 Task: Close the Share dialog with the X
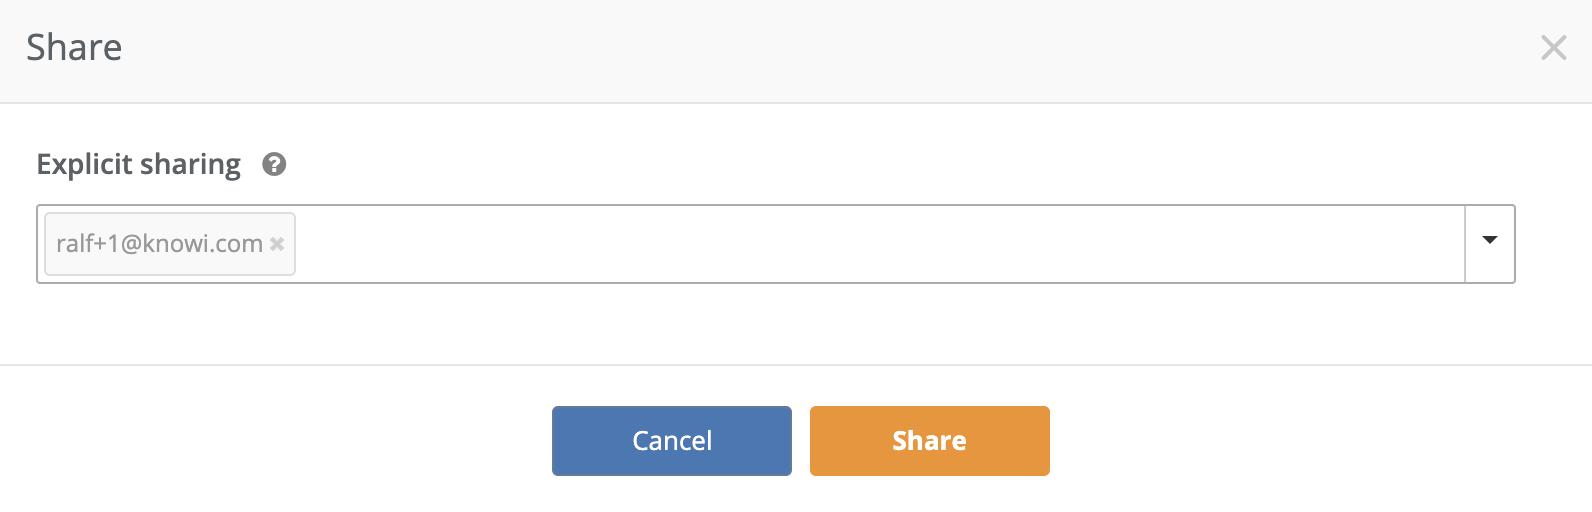click(x=1553, y=47)
